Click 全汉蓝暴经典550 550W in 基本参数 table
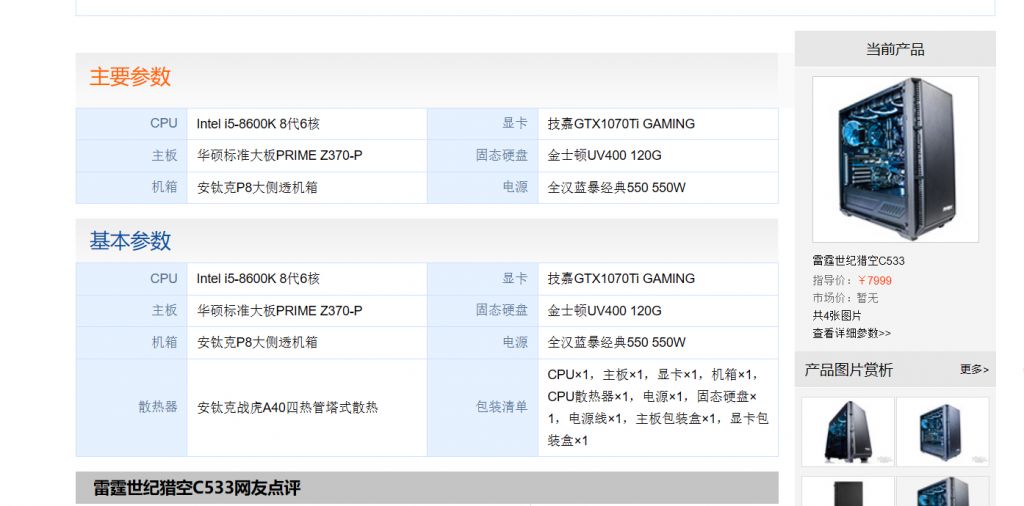 (616, 342)
